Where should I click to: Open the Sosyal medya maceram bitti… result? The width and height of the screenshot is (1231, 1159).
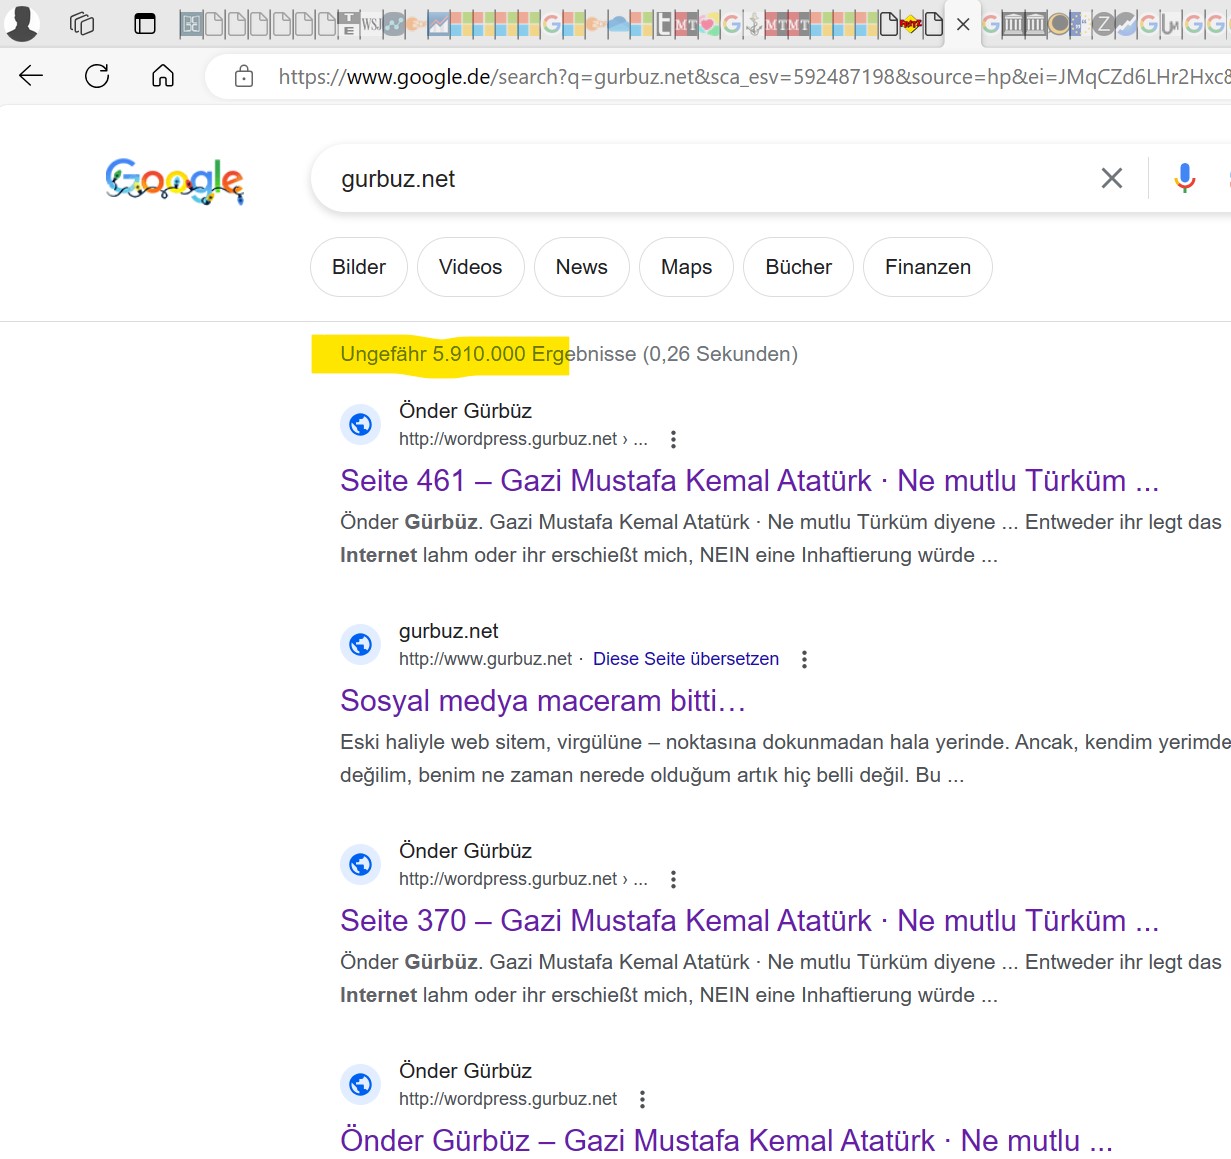pyautogui.click(x=543, y=701)
